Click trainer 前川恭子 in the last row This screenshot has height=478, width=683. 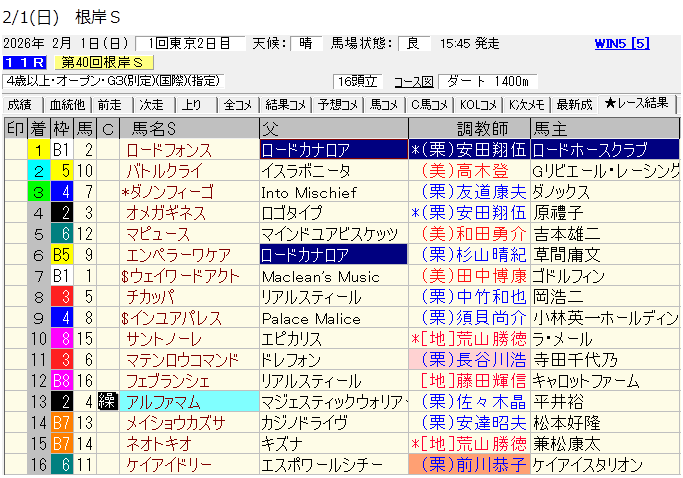point(474,465)
